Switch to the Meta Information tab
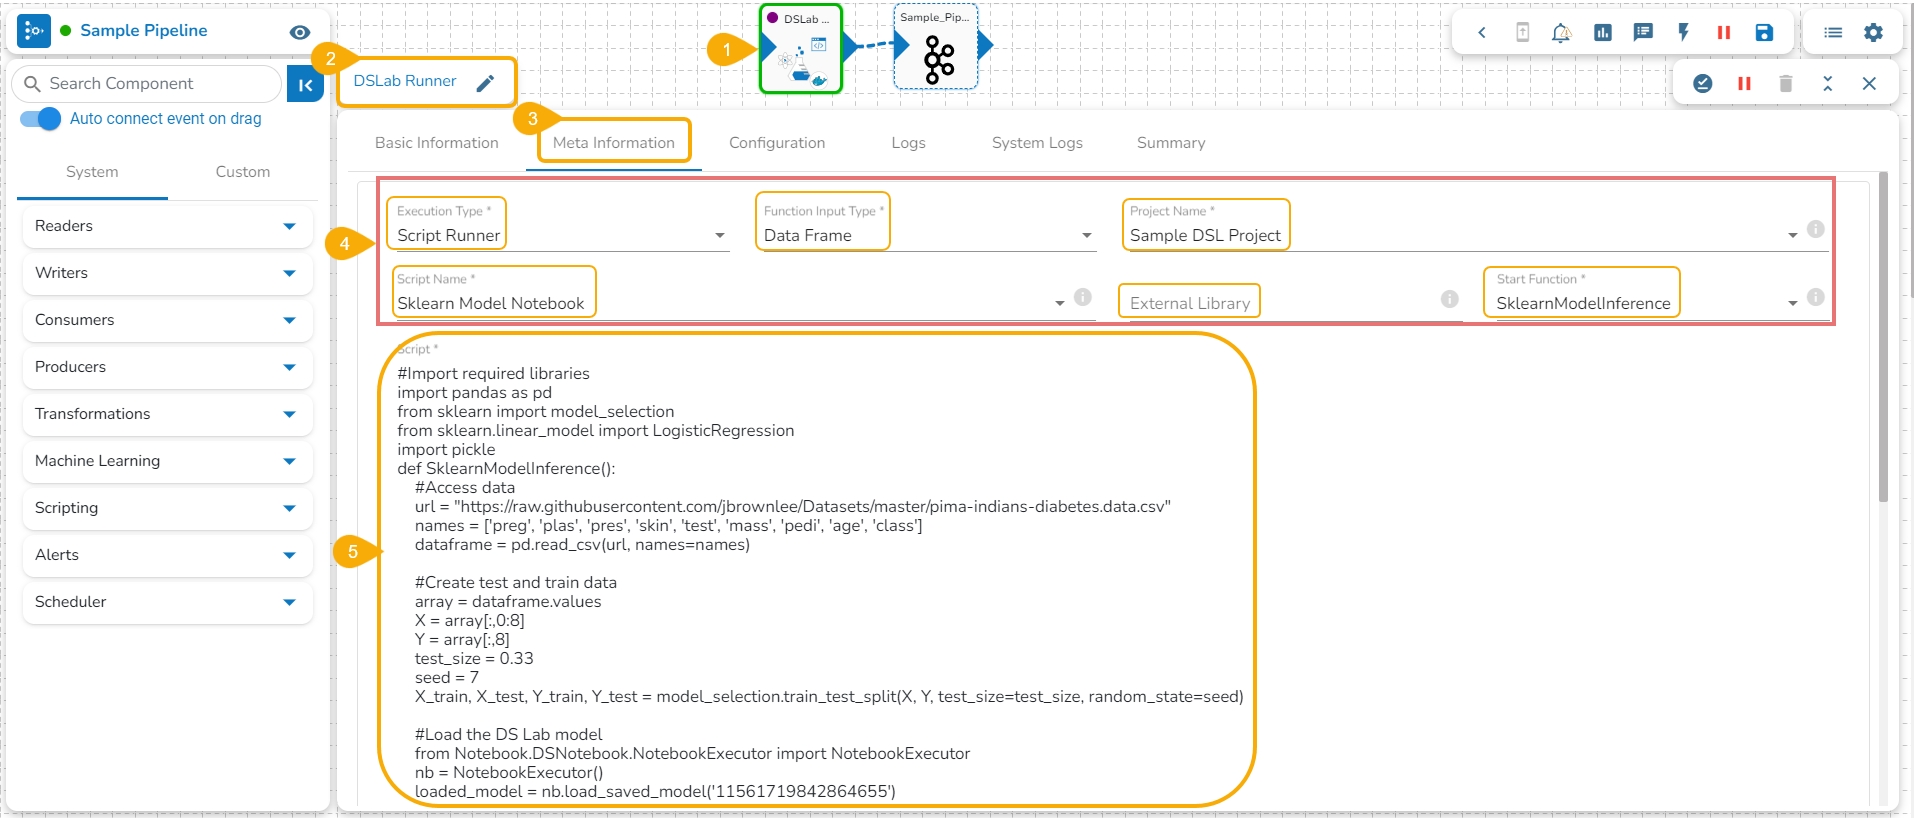 (x=614, y=143)
